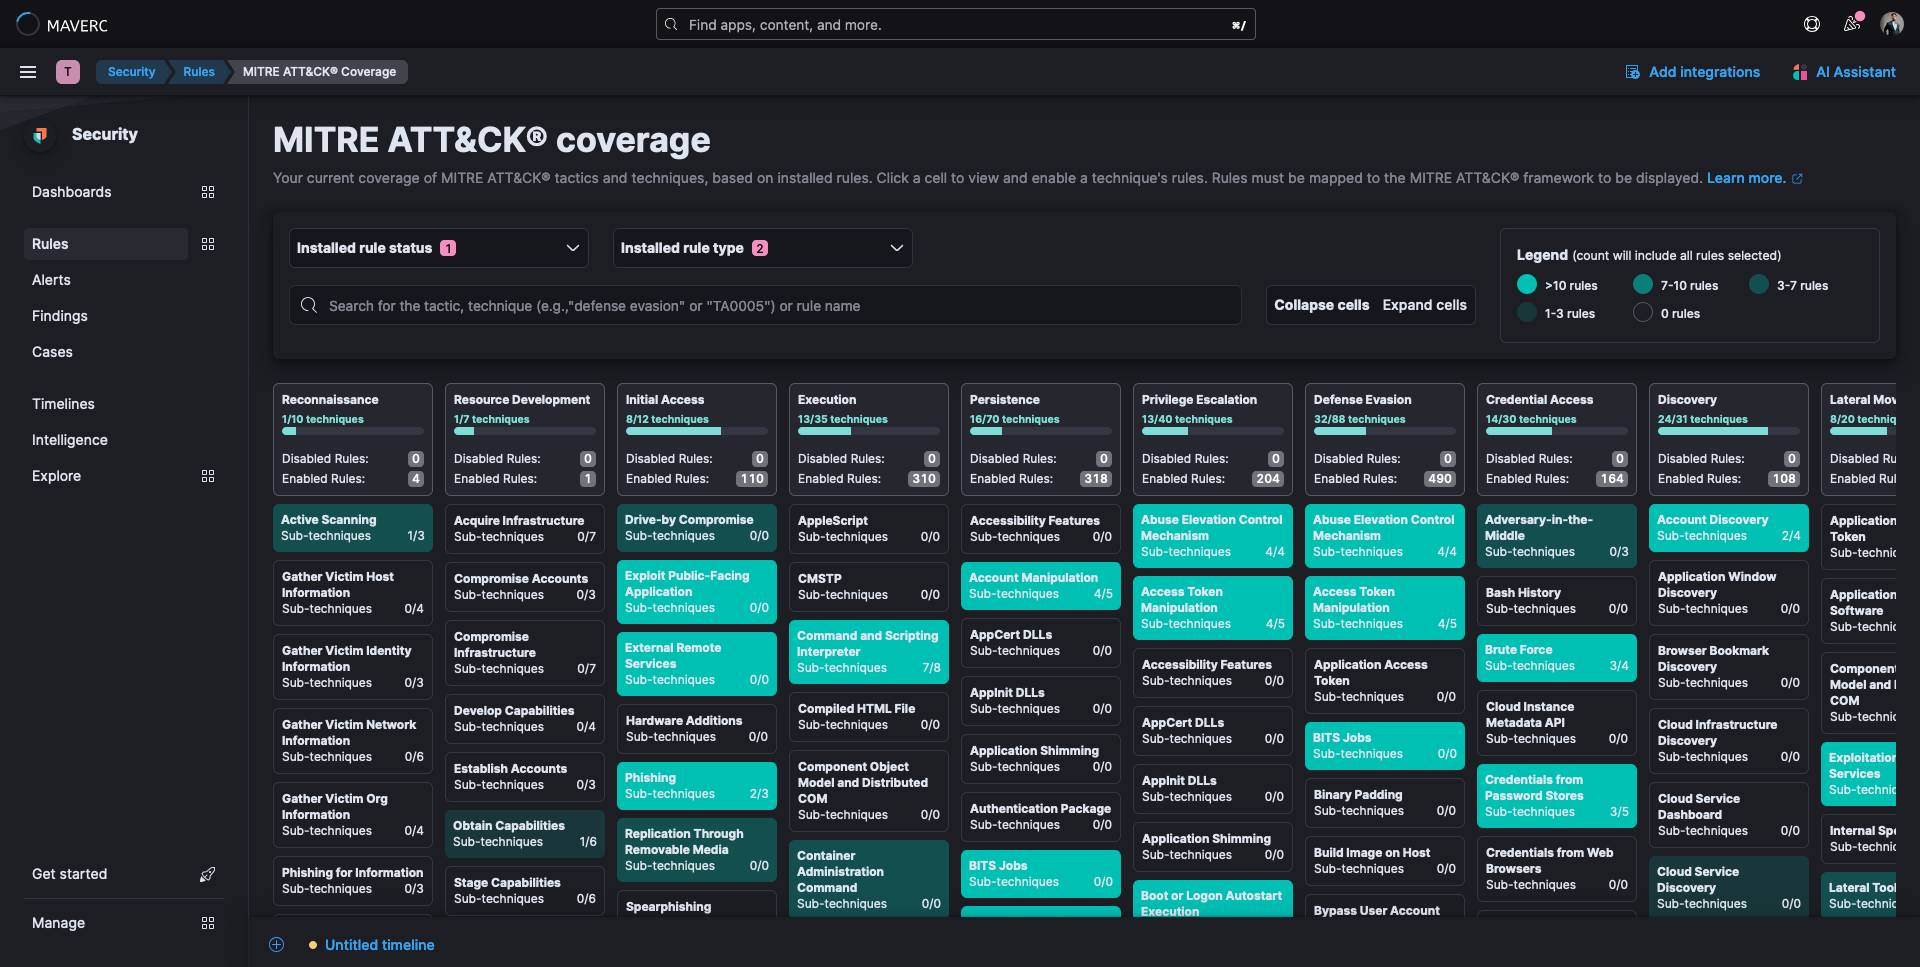Open Installed rule type dropdown
Screen dimensions: 1920x967
pyautogui.click(x=762, y=248)
